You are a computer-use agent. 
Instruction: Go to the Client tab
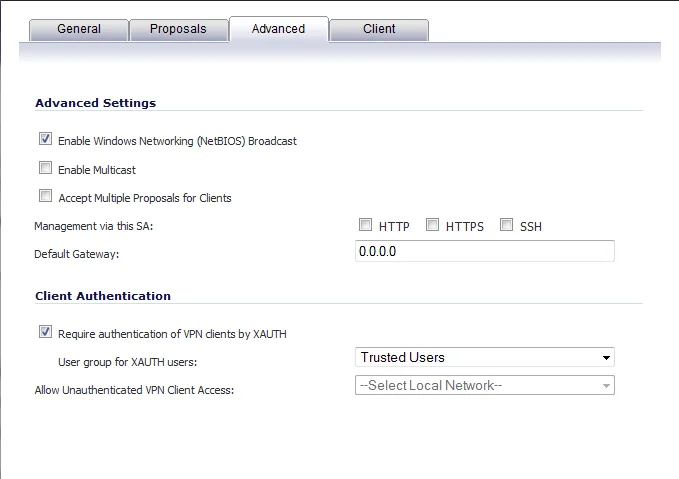click(x=378, y=29)
